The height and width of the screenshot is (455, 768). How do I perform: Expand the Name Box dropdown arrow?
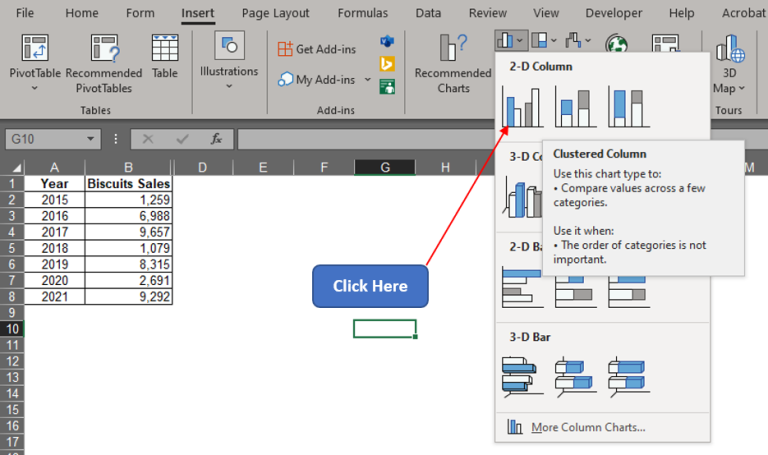point(90,139)
